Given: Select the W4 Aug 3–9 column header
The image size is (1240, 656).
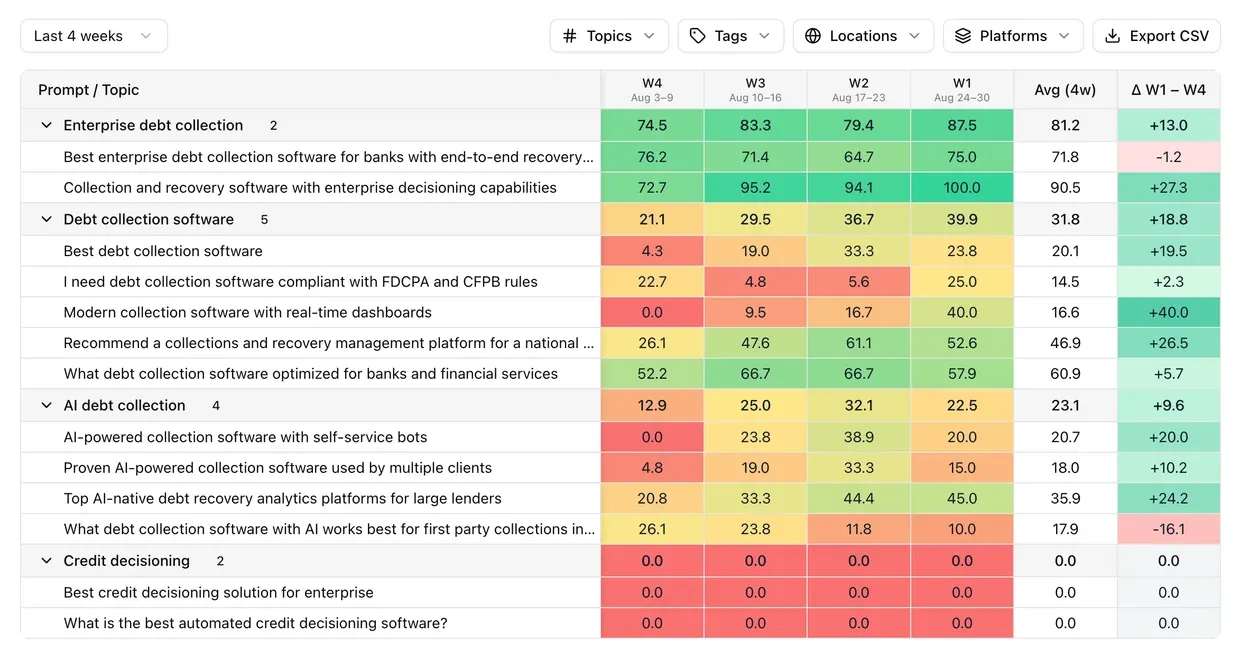Looking at the screenshot, I should (x=652, y=90).
